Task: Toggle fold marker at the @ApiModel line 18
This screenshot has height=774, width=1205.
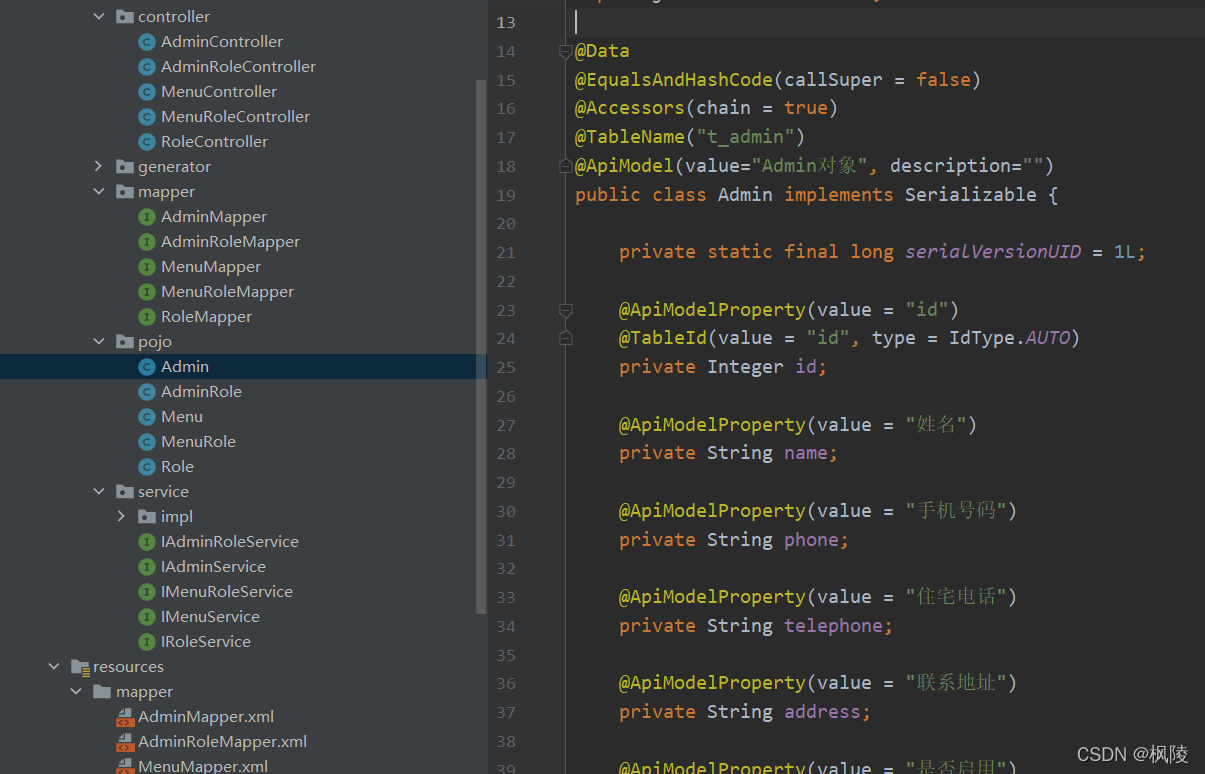Action: click(565, 166)
